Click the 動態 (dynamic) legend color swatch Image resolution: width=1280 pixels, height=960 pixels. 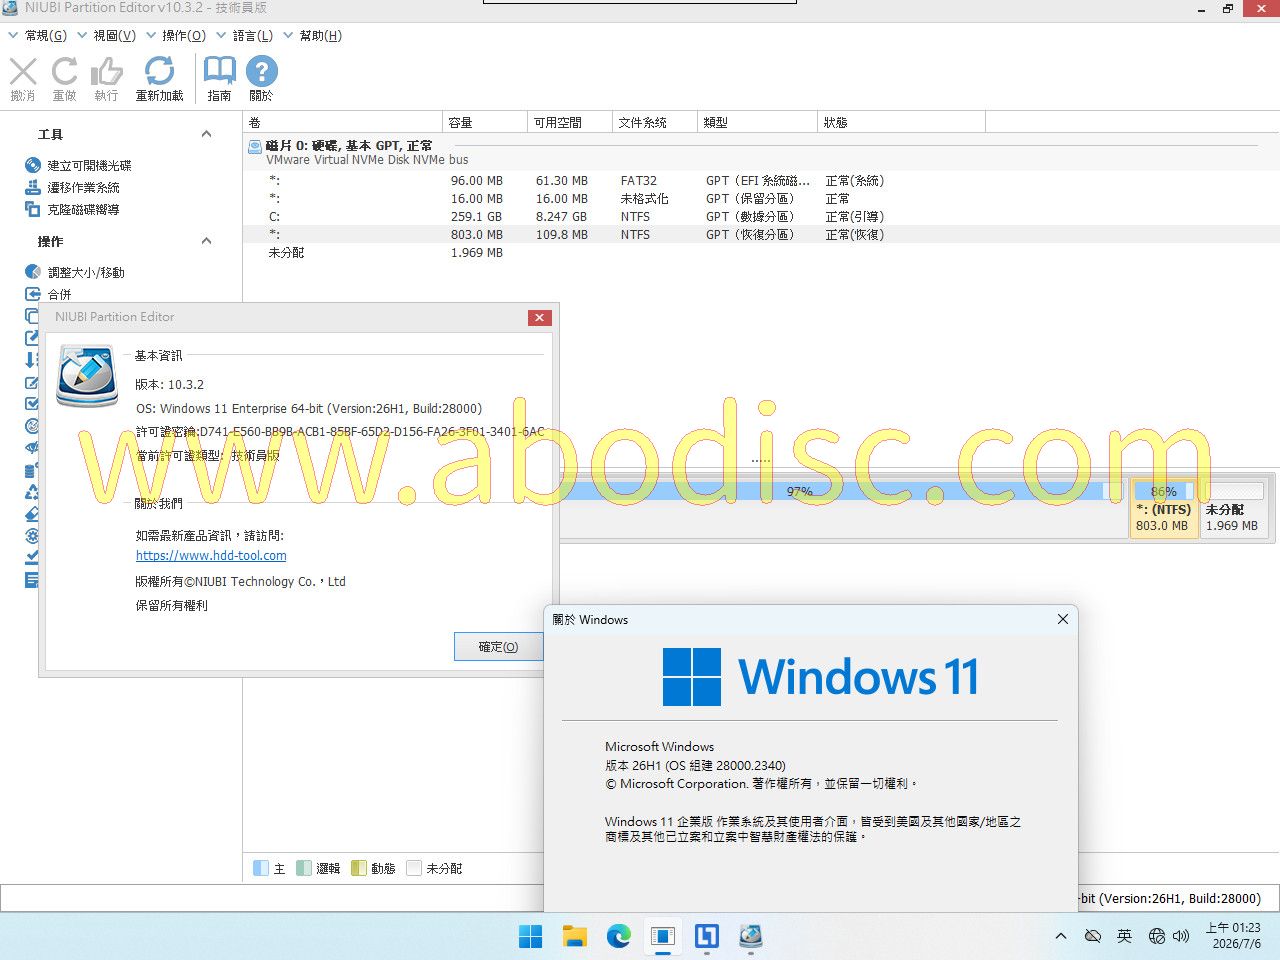(x=359, y=868)
